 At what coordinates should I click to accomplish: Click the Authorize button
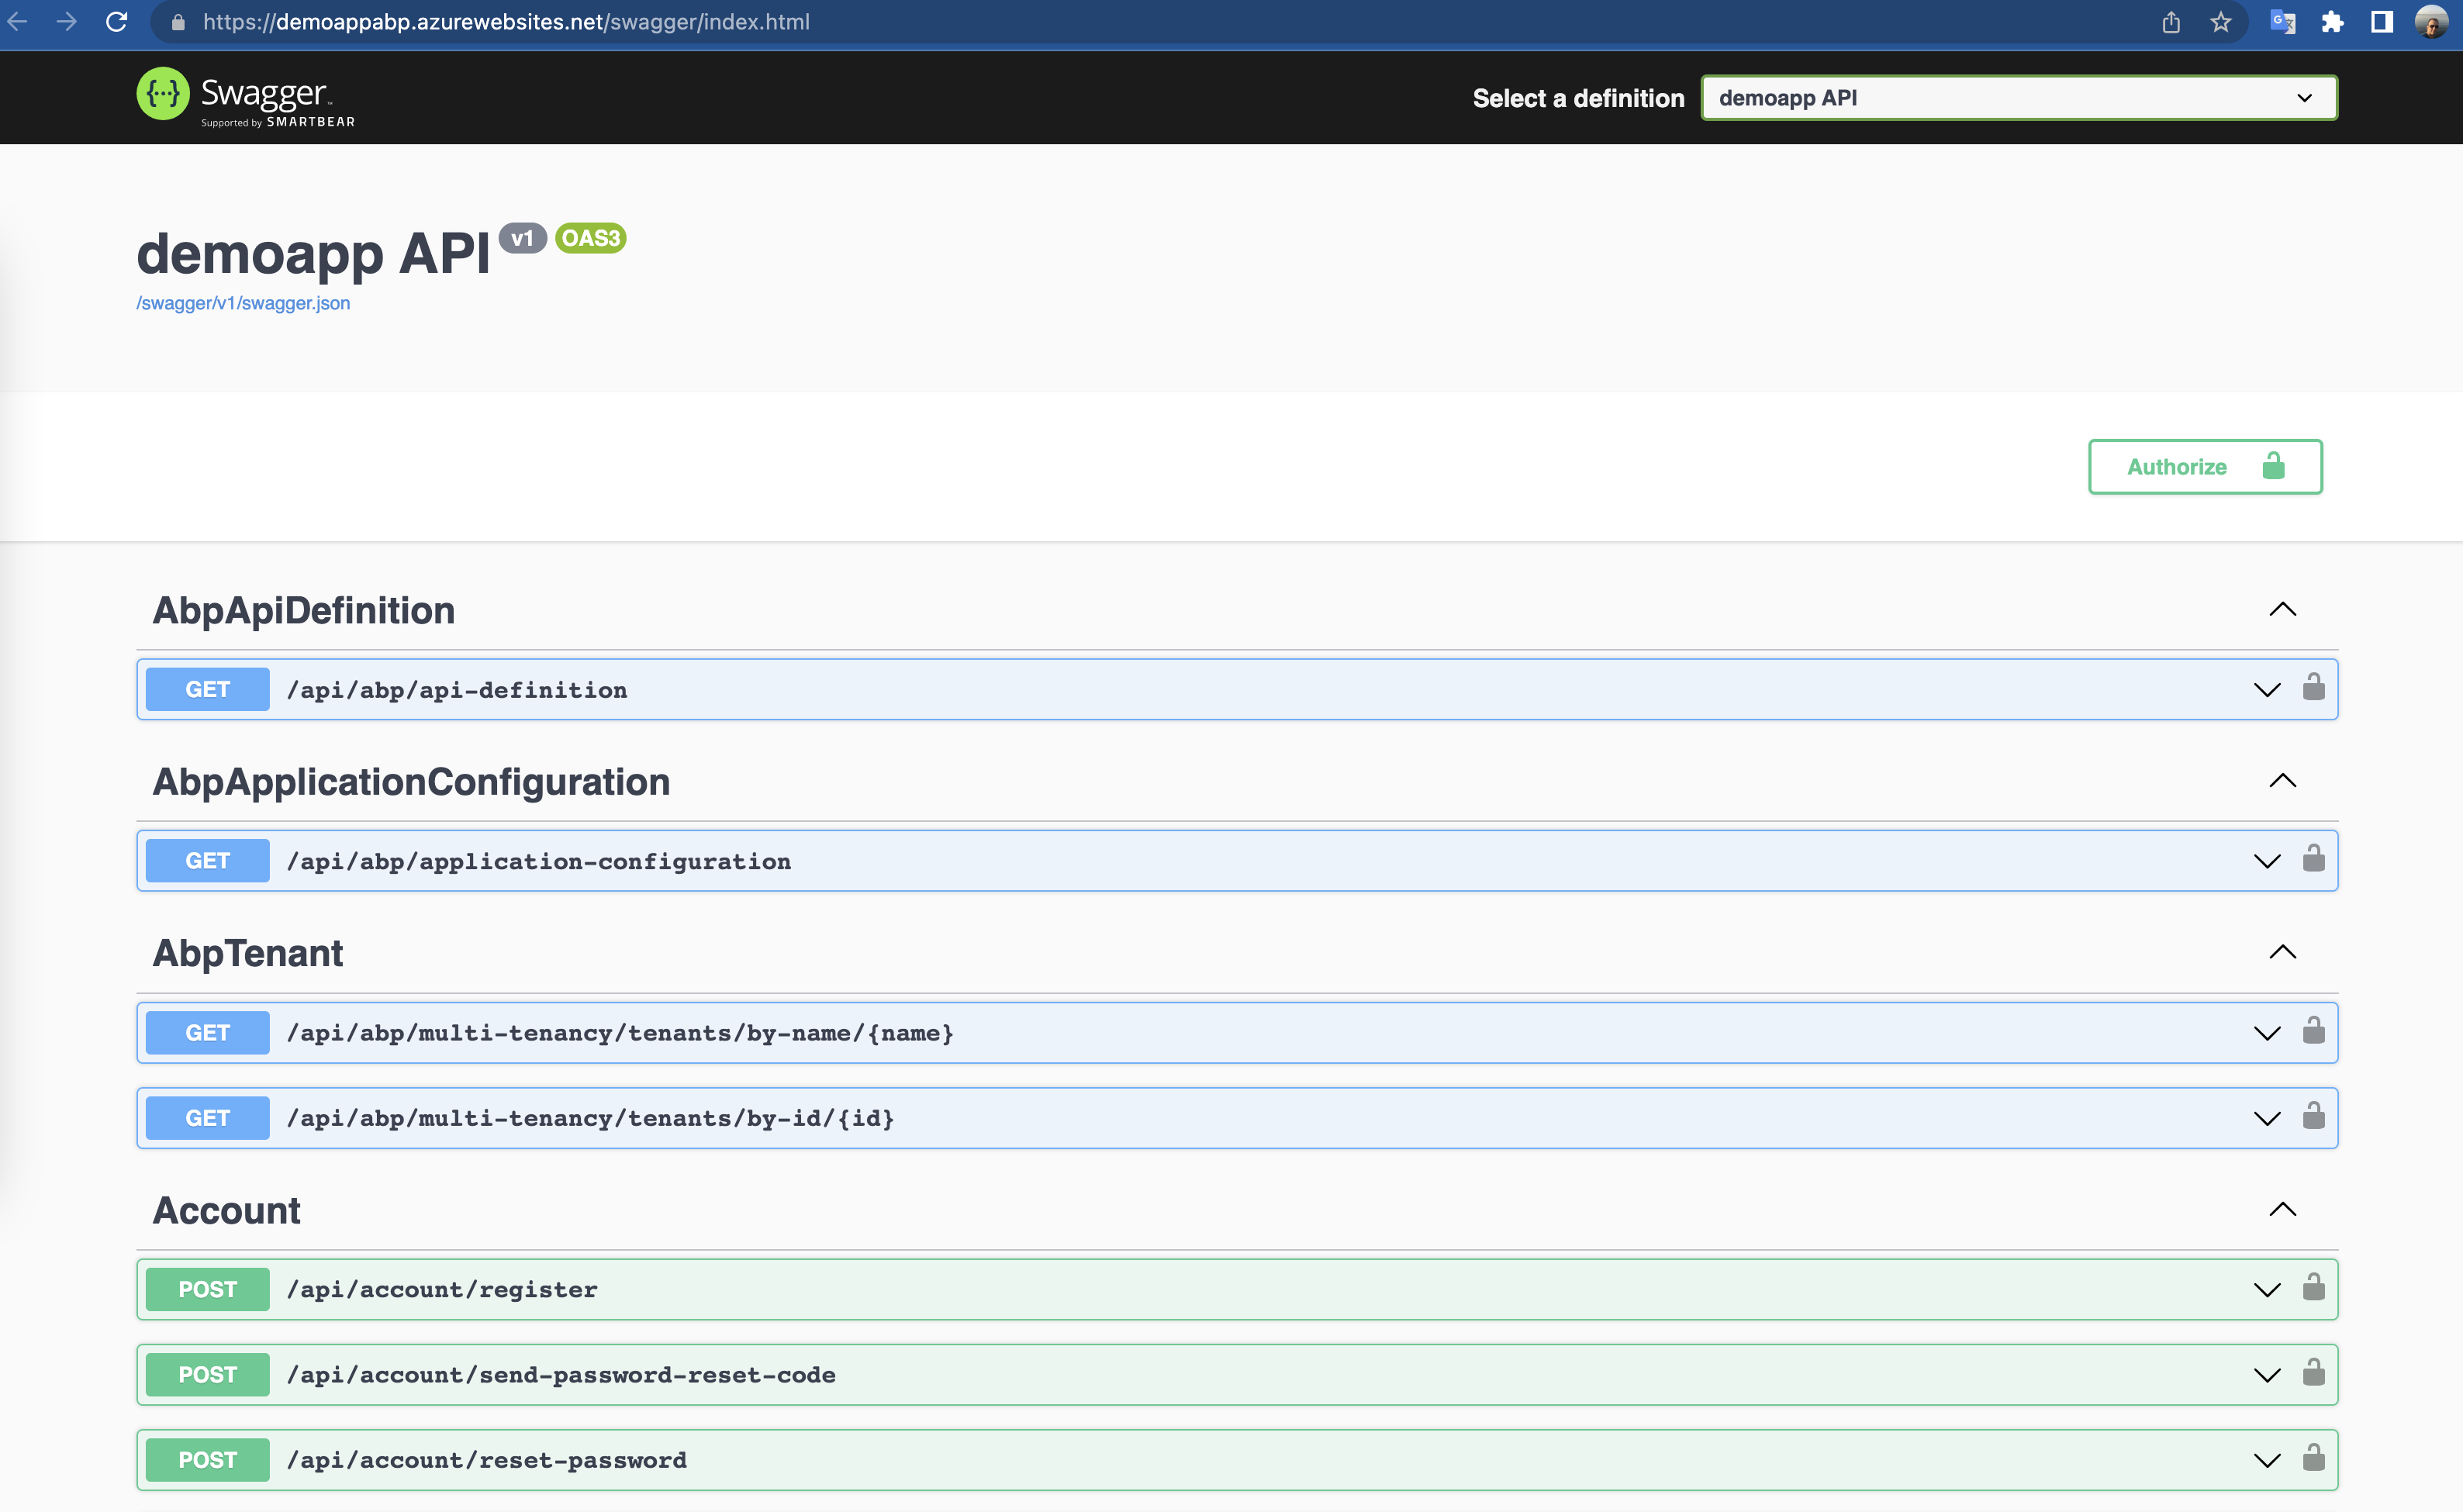tap(2204, 467)
